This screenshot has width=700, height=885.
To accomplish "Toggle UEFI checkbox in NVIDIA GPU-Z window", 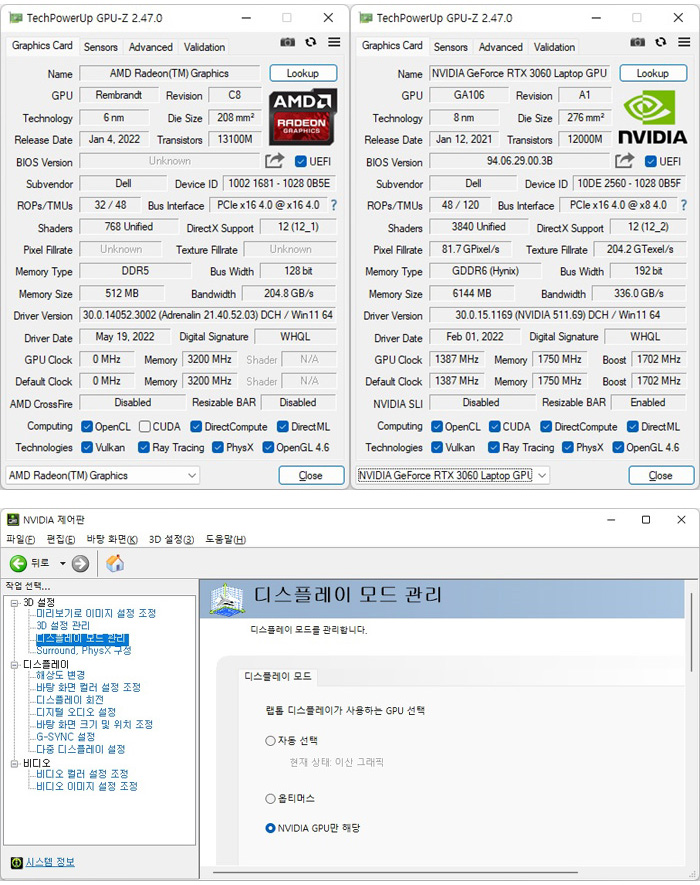I will 651,161.
